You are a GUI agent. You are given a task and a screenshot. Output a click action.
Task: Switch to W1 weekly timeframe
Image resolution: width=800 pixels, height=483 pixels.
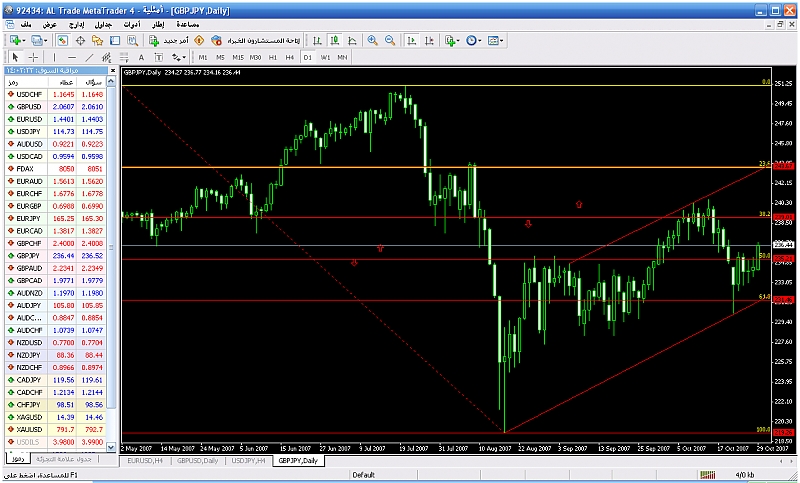pyautogui.click(x=325, y=57)
